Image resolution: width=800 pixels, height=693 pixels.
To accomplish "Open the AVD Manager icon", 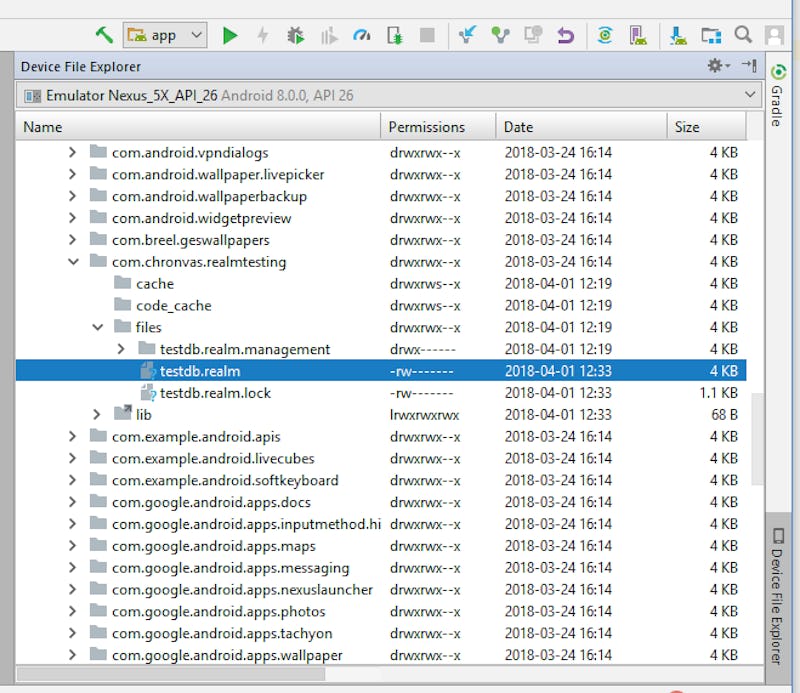I will point(637,35).
